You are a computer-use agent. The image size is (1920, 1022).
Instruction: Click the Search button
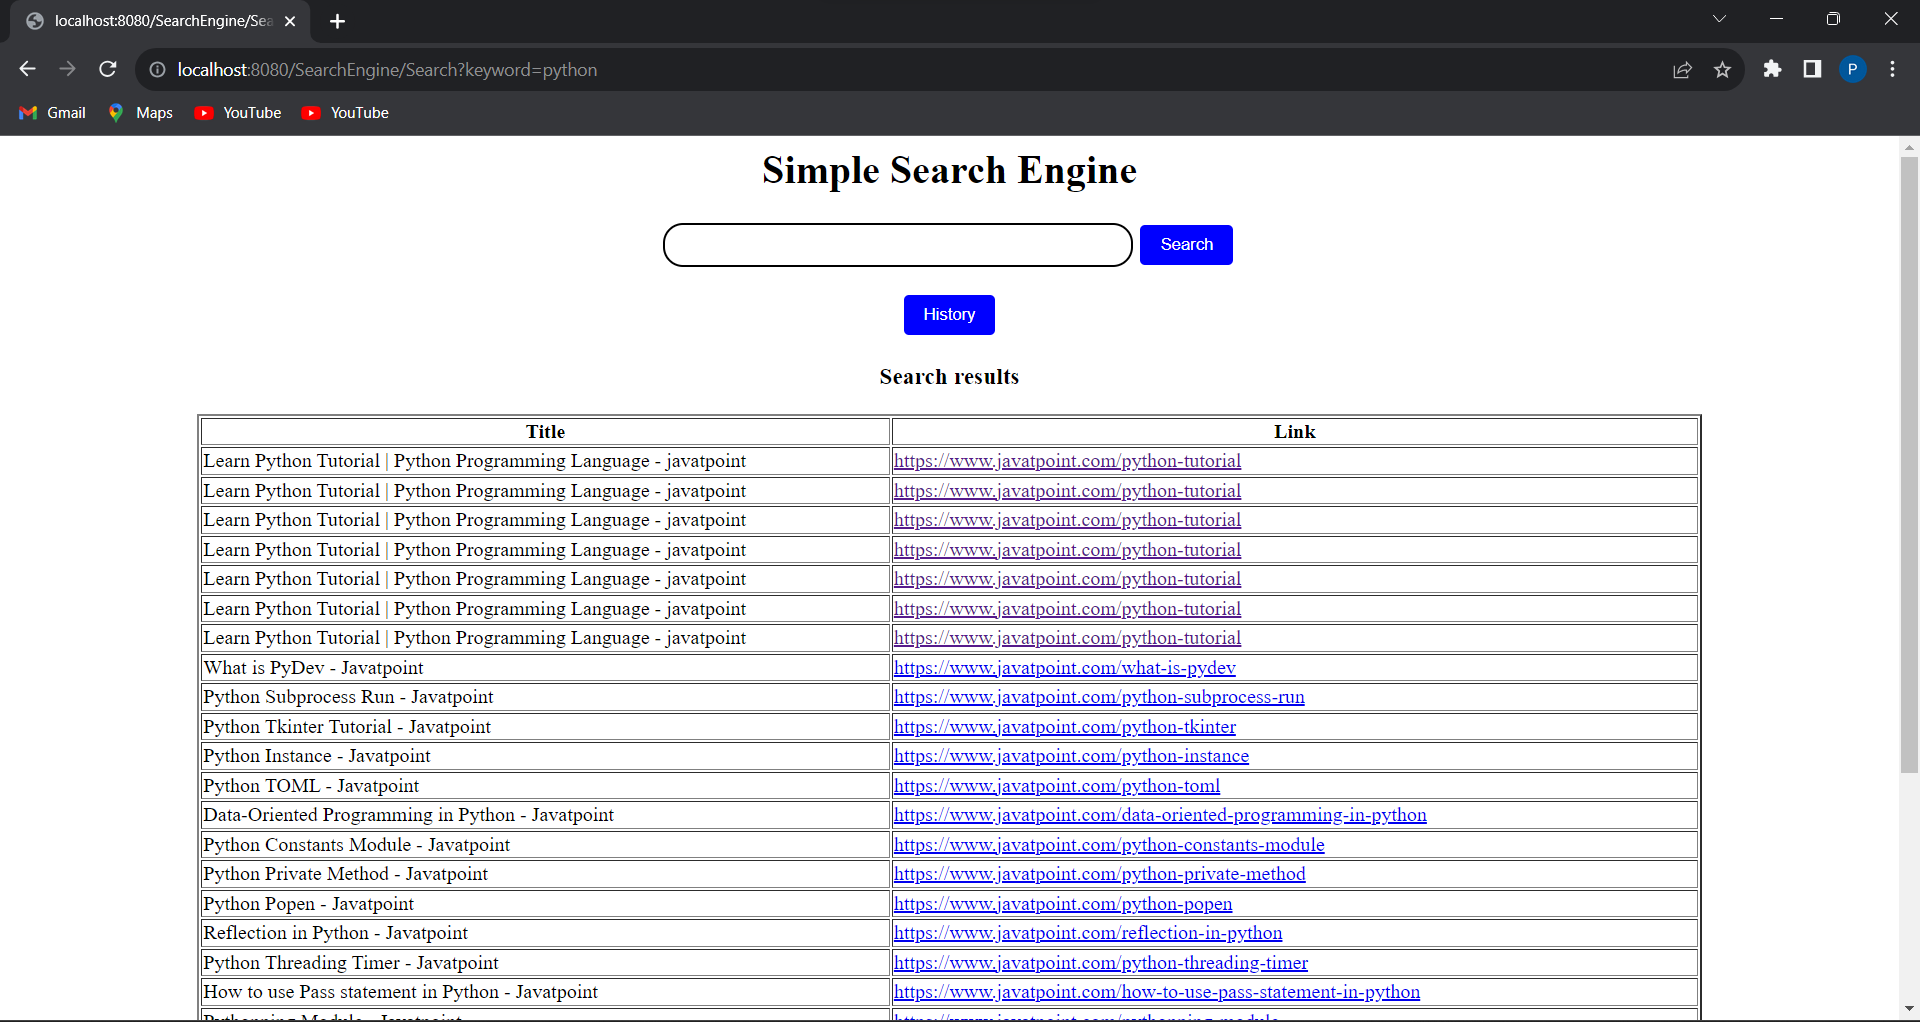click(x=1186, y=244)
